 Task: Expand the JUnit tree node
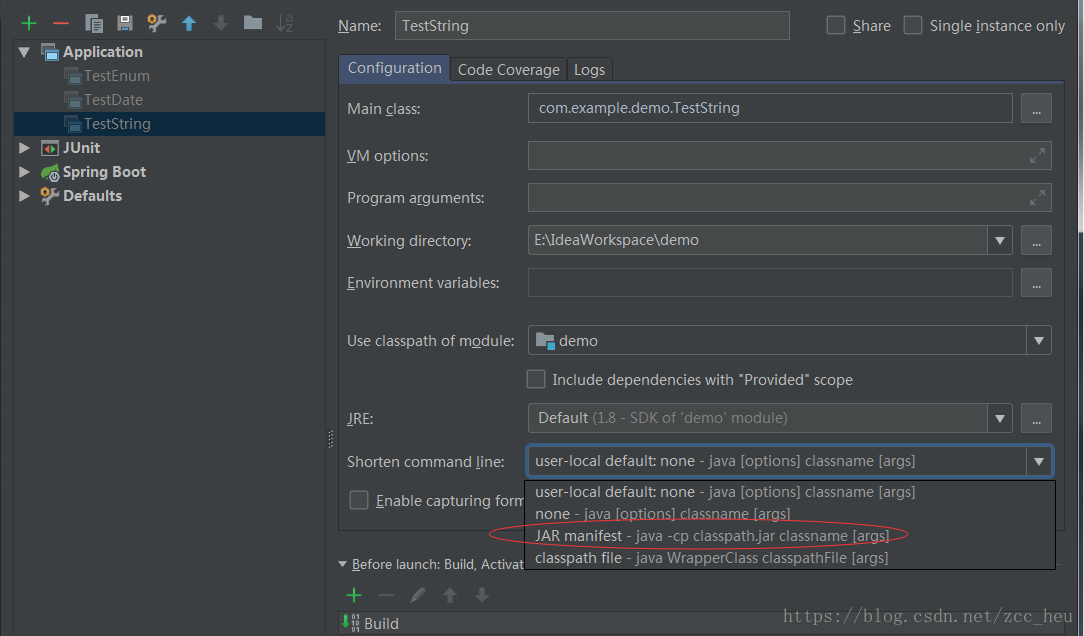click(x=25, y=148)
